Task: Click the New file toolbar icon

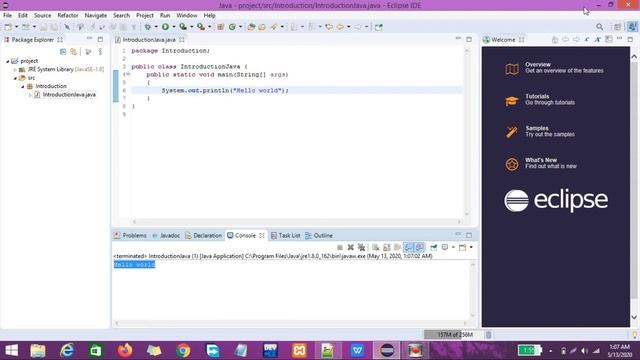Action: (8, 27)
